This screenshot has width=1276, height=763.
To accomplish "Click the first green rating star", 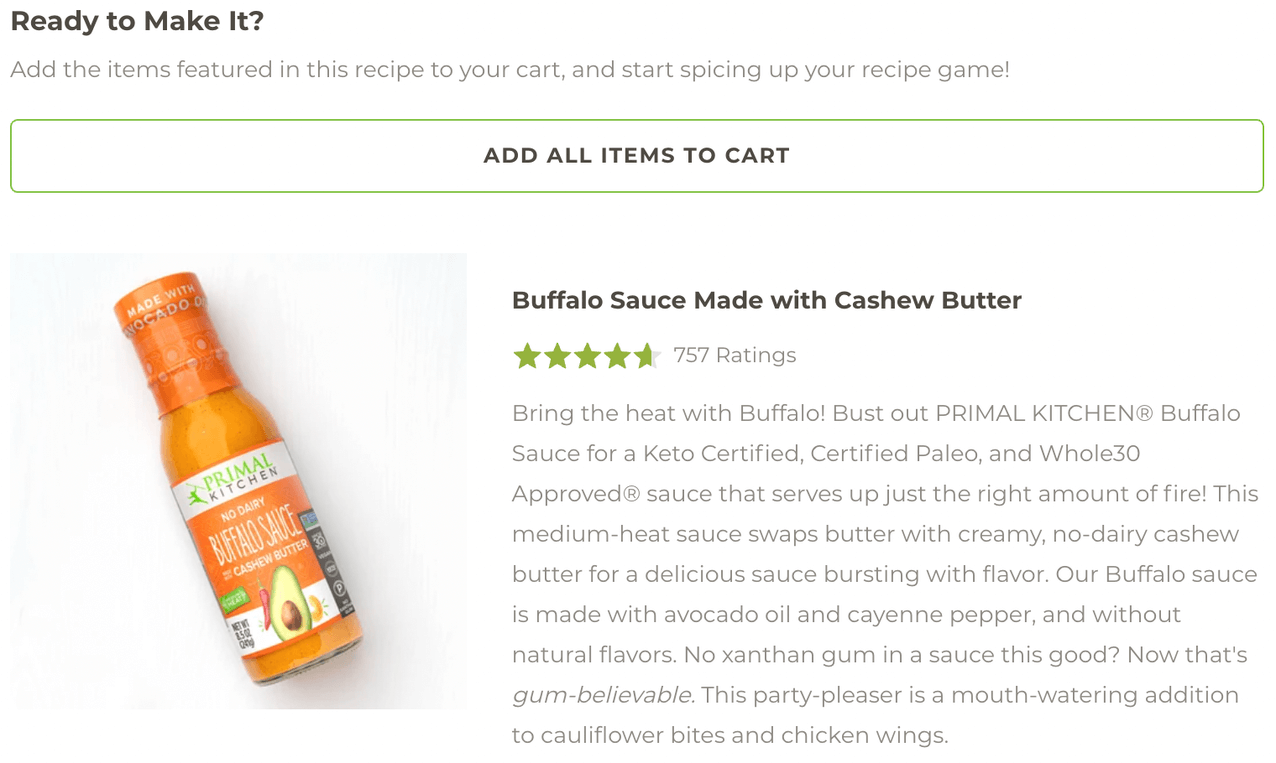I will (x=526, y=356).
